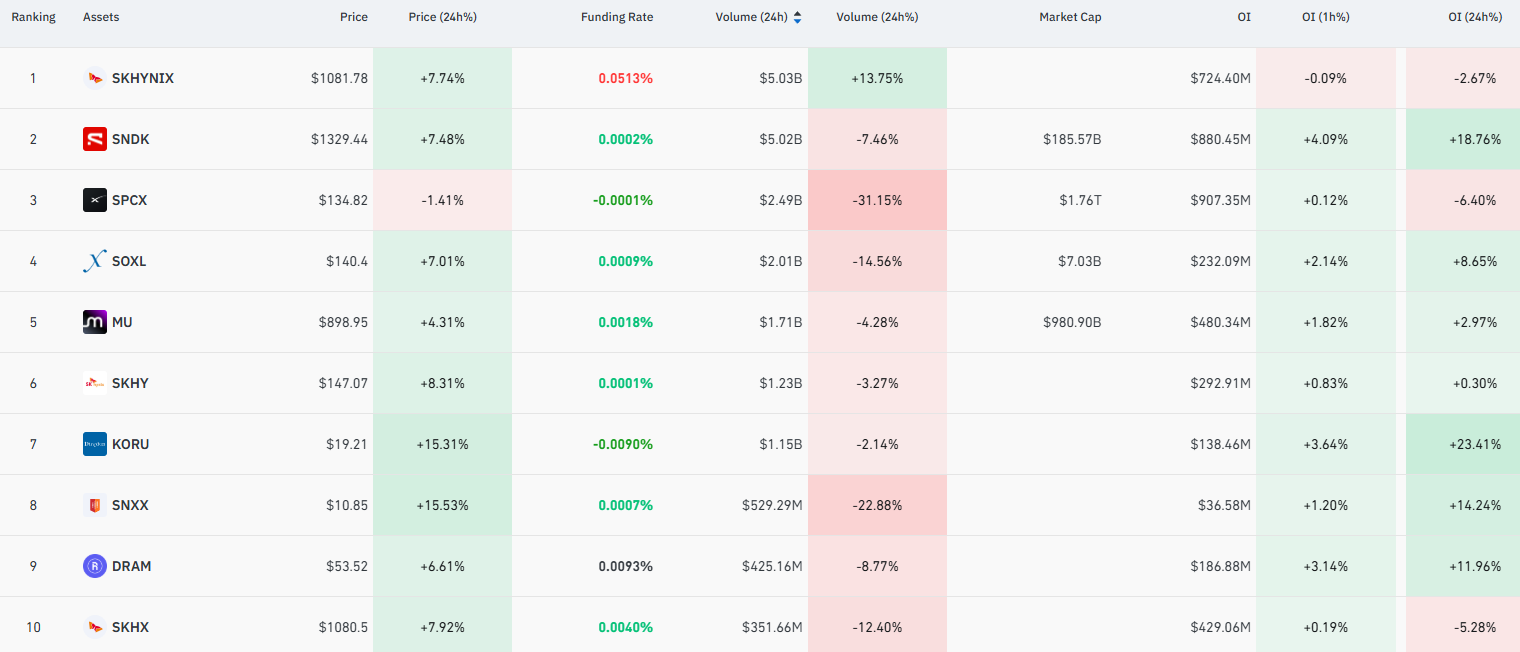Select the SNXX asset icon
Screen dimensions: 1520x652
95,505
